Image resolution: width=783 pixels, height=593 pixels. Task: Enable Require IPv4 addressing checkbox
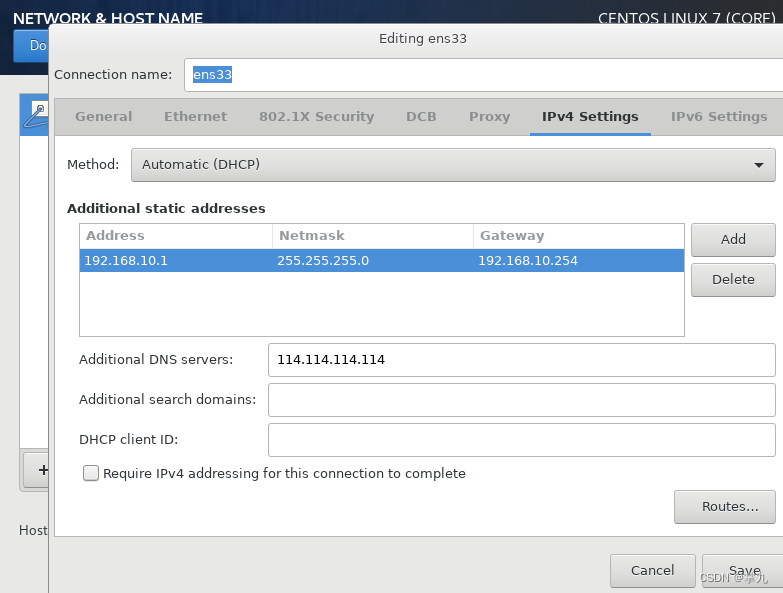pyautogui.click(x=91, y=473)
